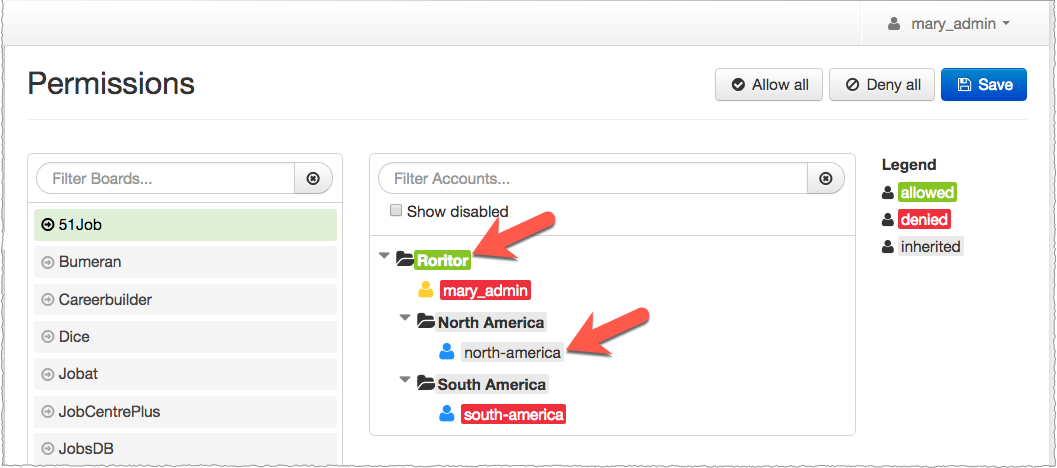Collapse the South America tree node
Image resolution: width=1057 pixels, height=468 pixels.
405,381
